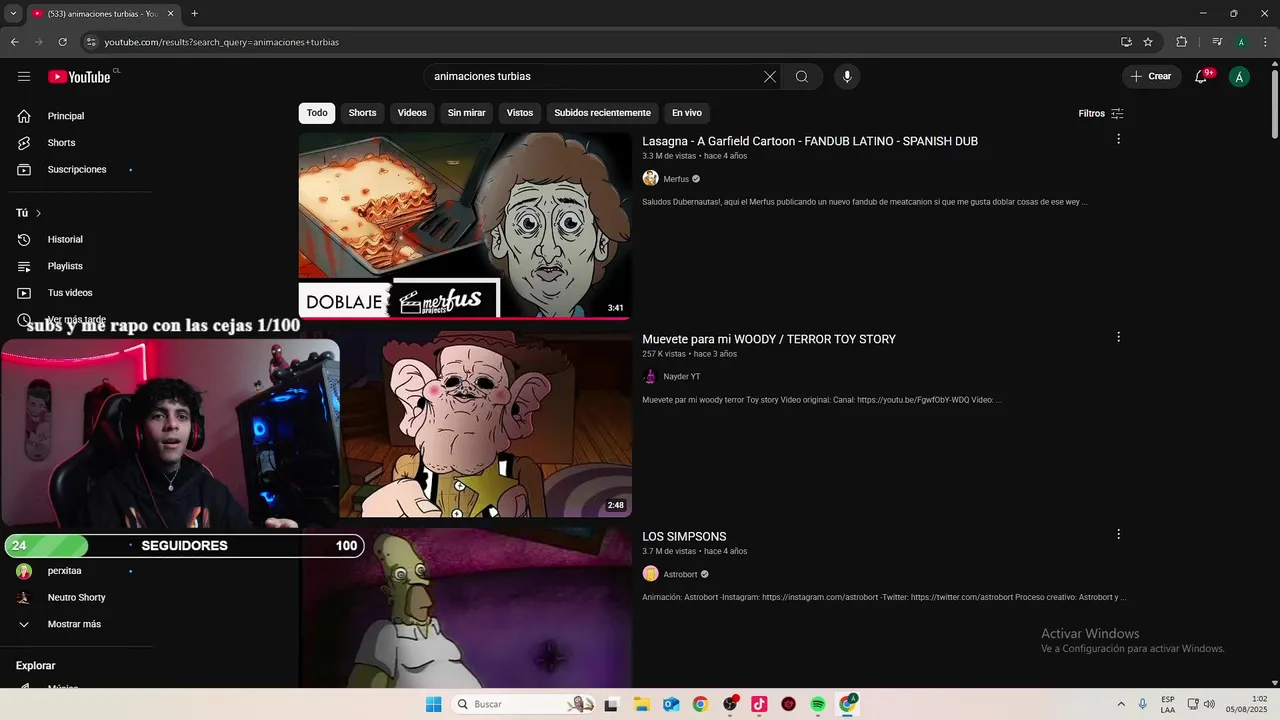Open the notifications bell

pyautogui.click(x=1201, y=77)
